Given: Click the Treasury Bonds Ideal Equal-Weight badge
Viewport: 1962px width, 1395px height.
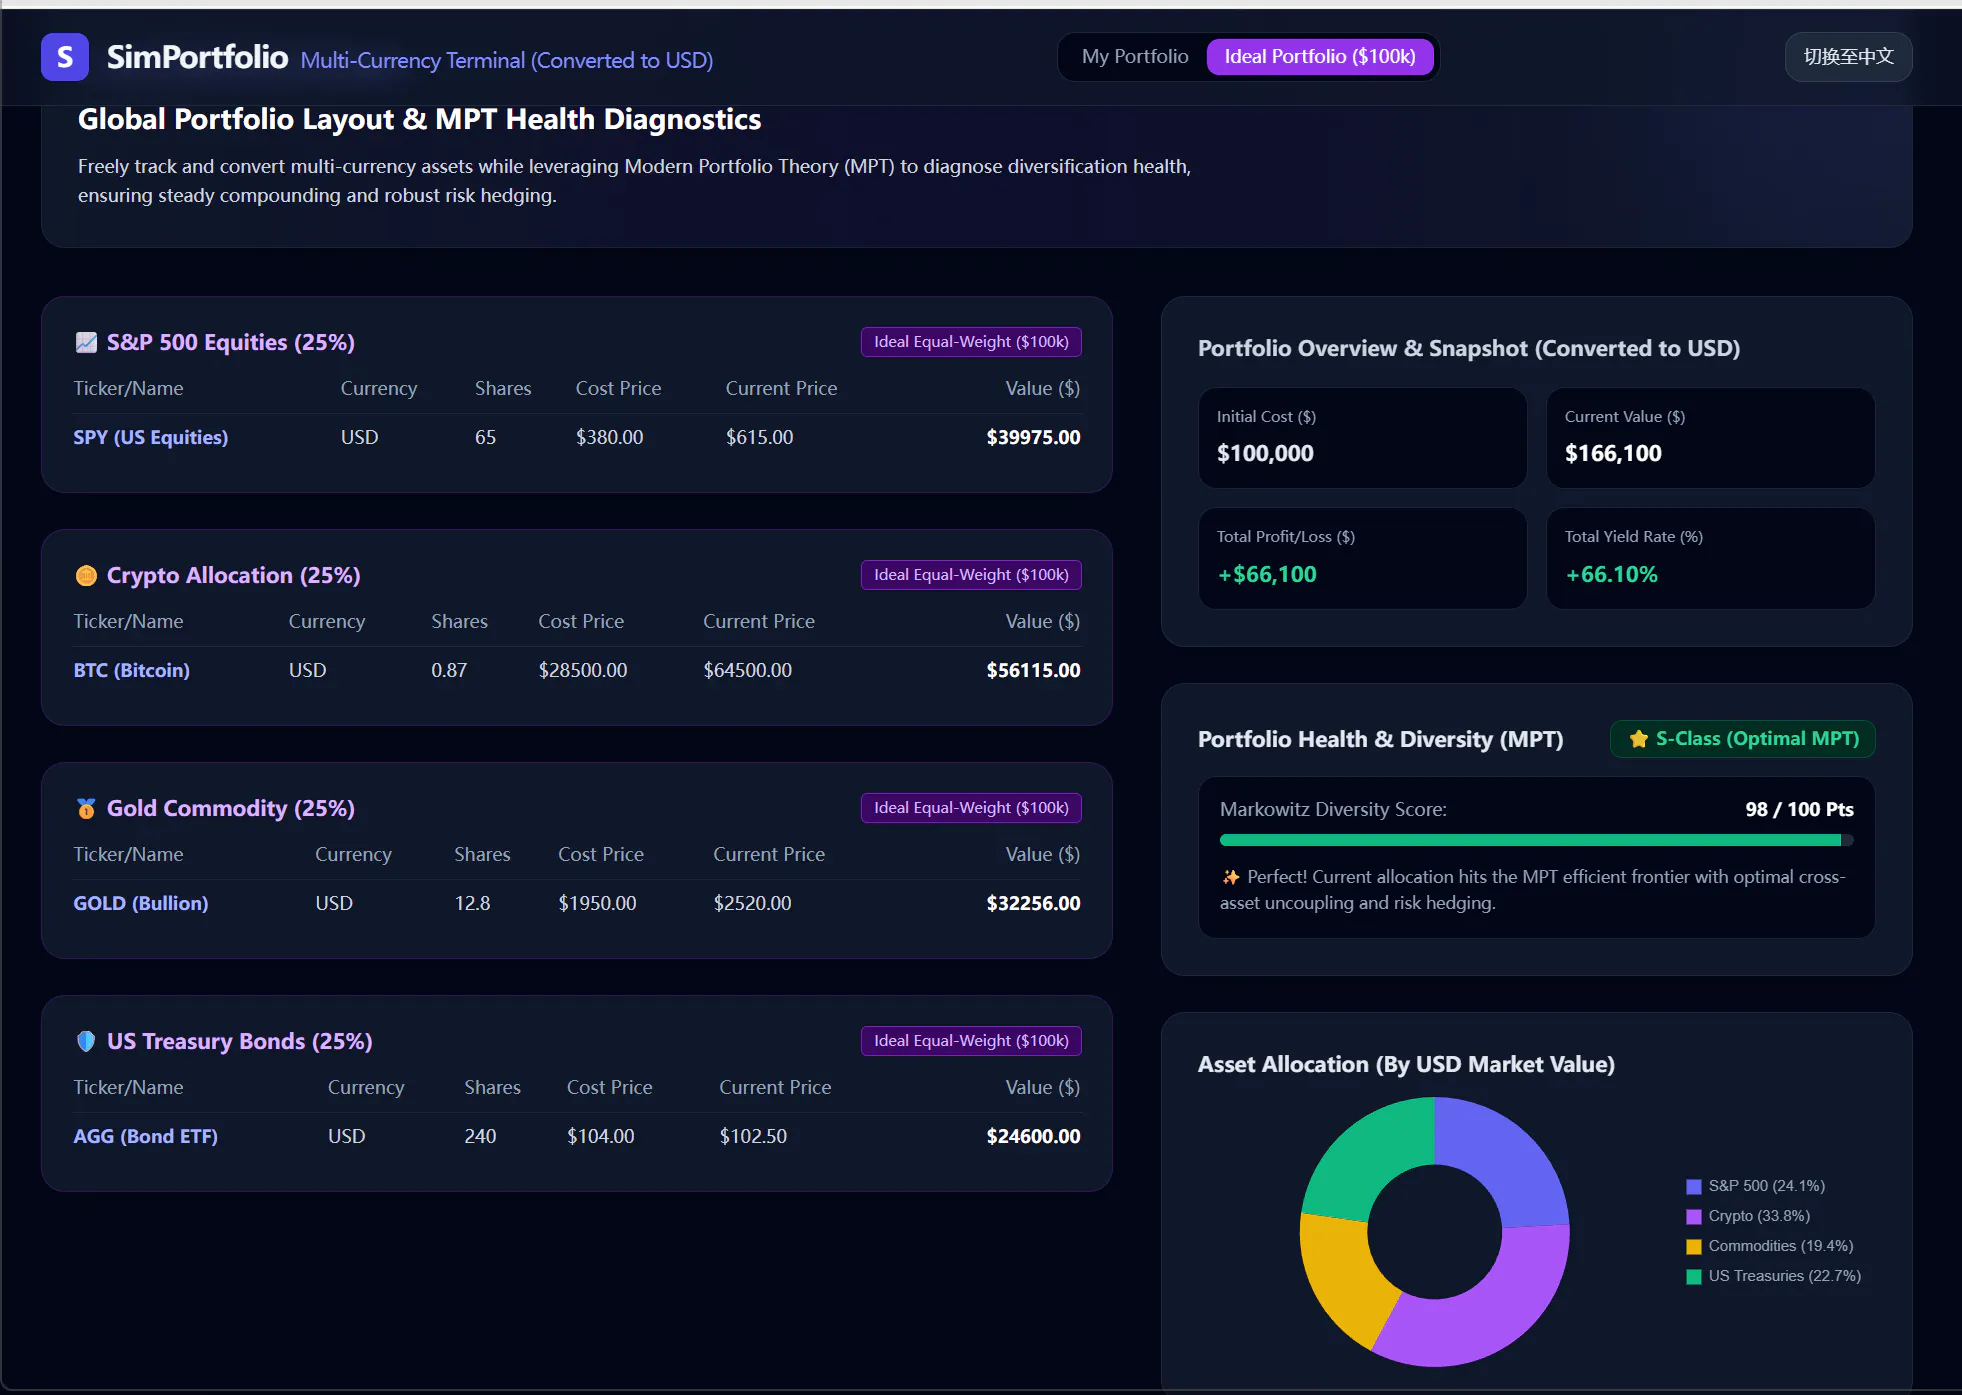Looking at the screenshot, I should point(971,1041).
